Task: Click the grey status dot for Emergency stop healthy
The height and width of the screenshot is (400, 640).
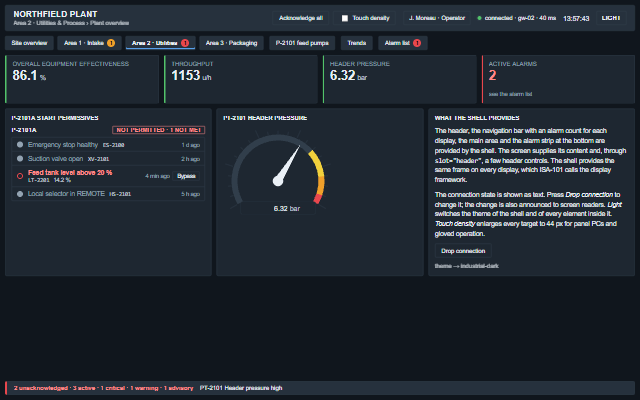Action: [x=20, y=144]
